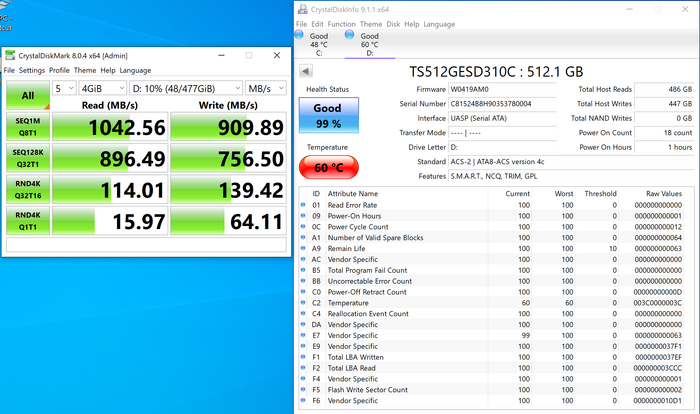
Task: Click the SEQ1M read result 1042.56
Action: [x=110, y=127]
